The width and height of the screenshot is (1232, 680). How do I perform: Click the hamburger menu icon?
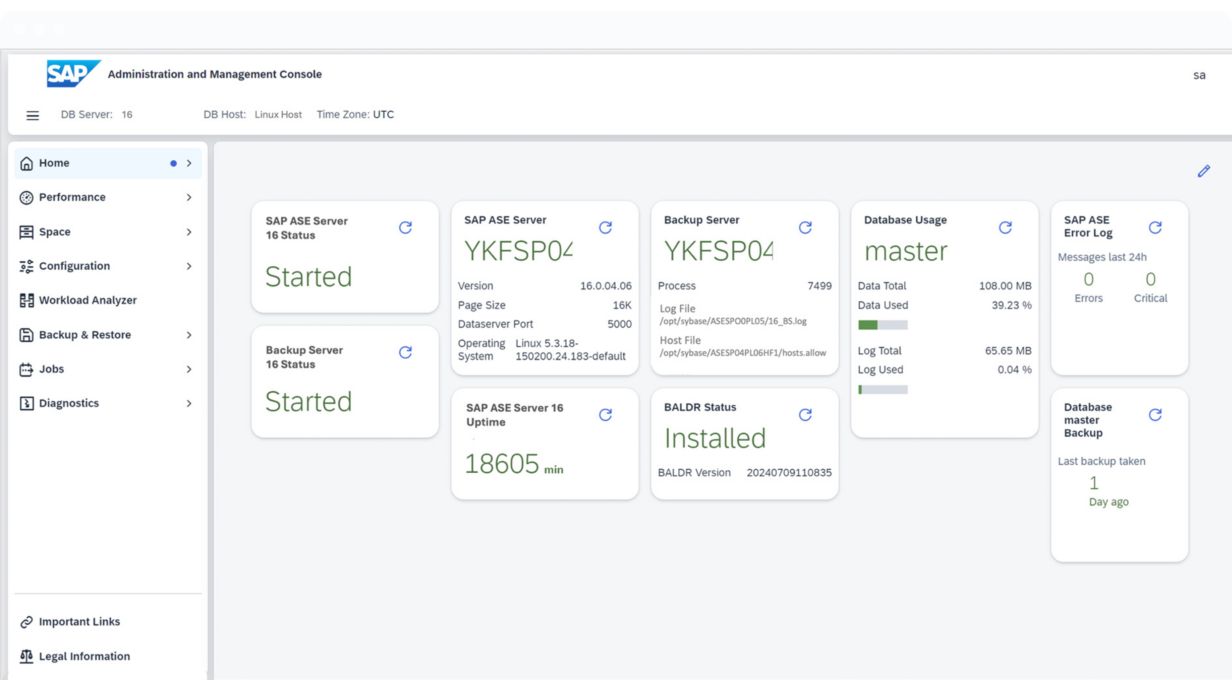[33, 115]
